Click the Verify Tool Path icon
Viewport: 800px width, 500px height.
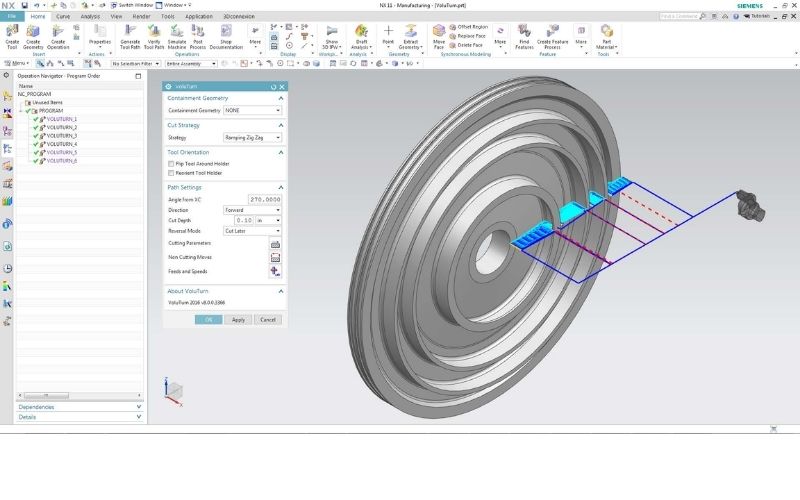pyautogui.click(x=154, y=37)
